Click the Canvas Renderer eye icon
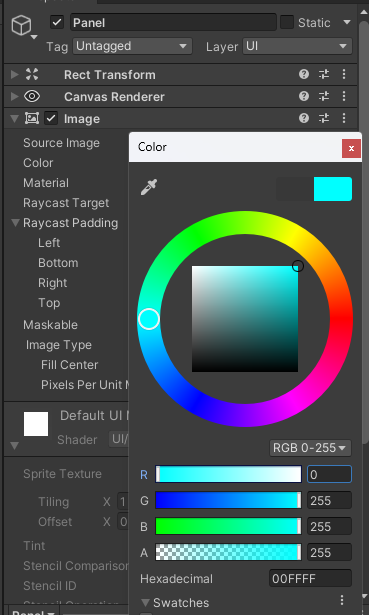369x615 pixels. pos(32,96)
